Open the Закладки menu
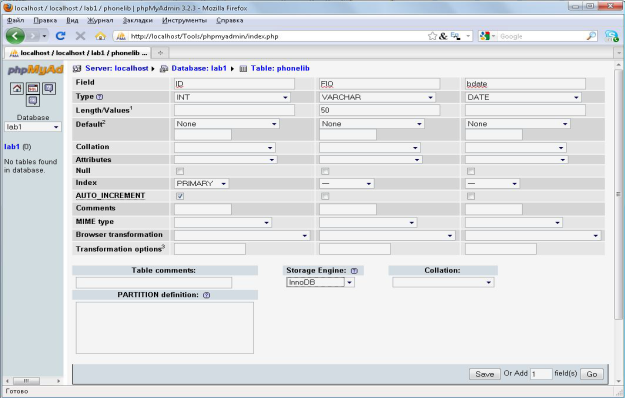 tap(138, 20)
